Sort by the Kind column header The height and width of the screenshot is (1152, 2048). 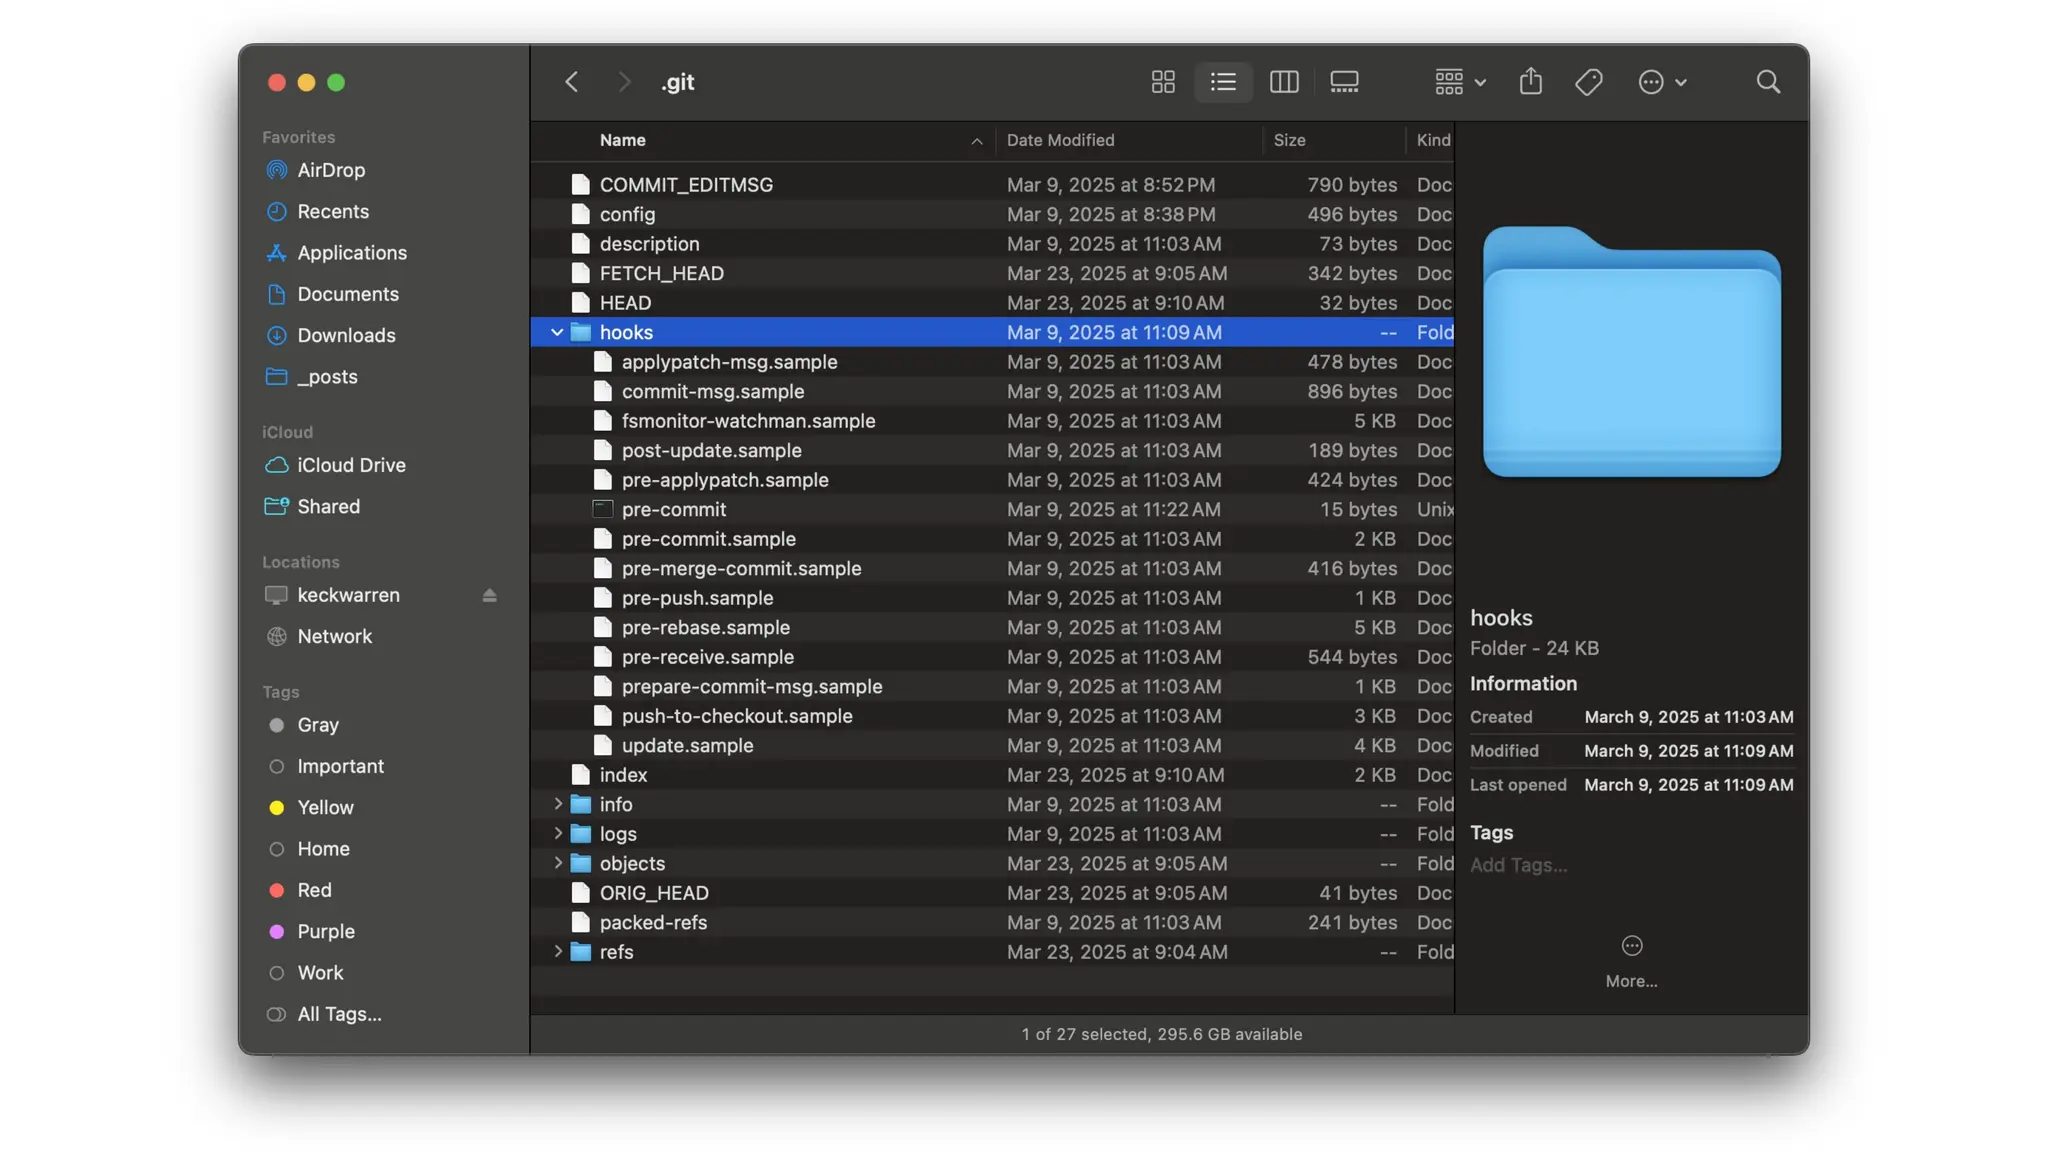coord(1431,140)
